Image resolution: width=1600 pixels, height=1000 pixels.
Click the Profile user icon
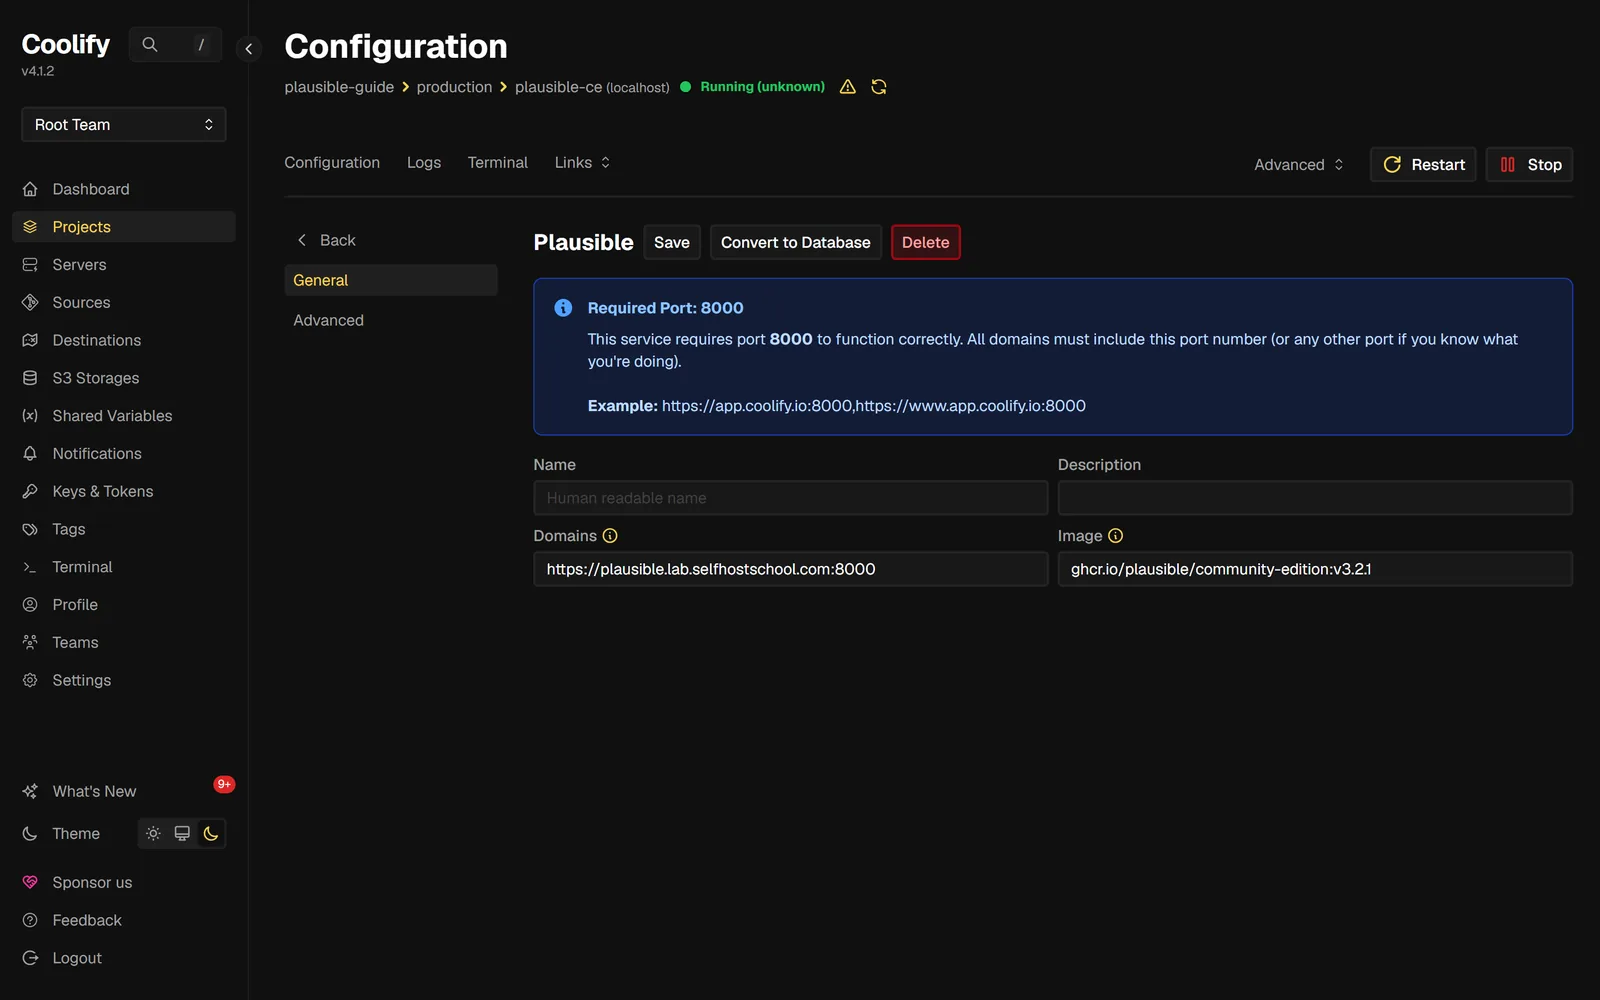[30, 605]
